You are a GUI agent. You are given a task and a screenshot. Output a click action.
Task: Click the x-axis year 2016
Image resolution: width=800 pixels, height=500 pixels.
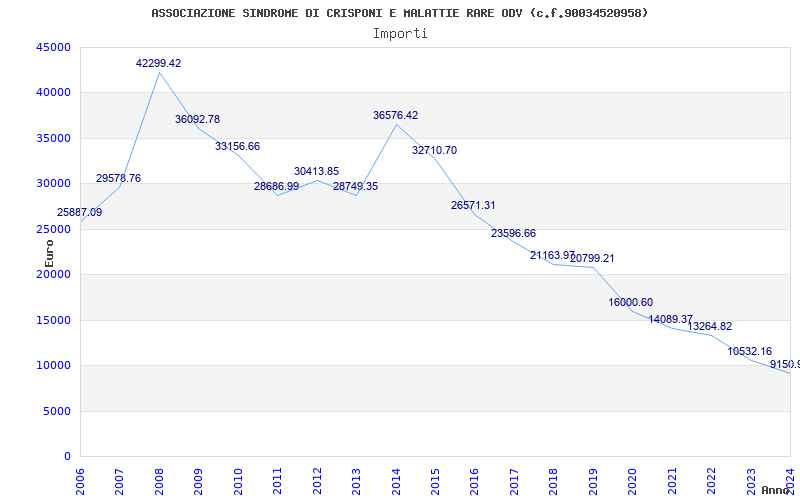pos(474,481)
